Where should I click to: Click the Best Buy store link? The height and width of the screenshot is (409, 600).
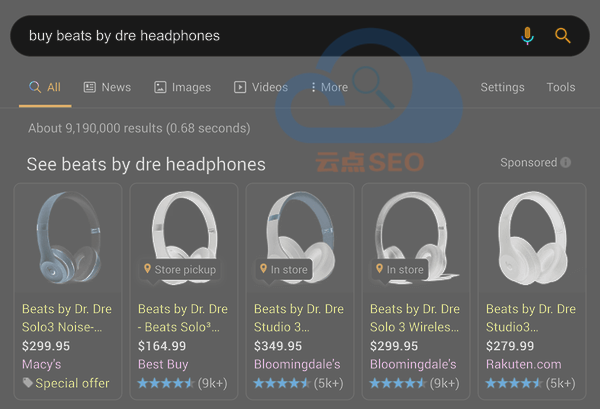[x=163, y=364]
